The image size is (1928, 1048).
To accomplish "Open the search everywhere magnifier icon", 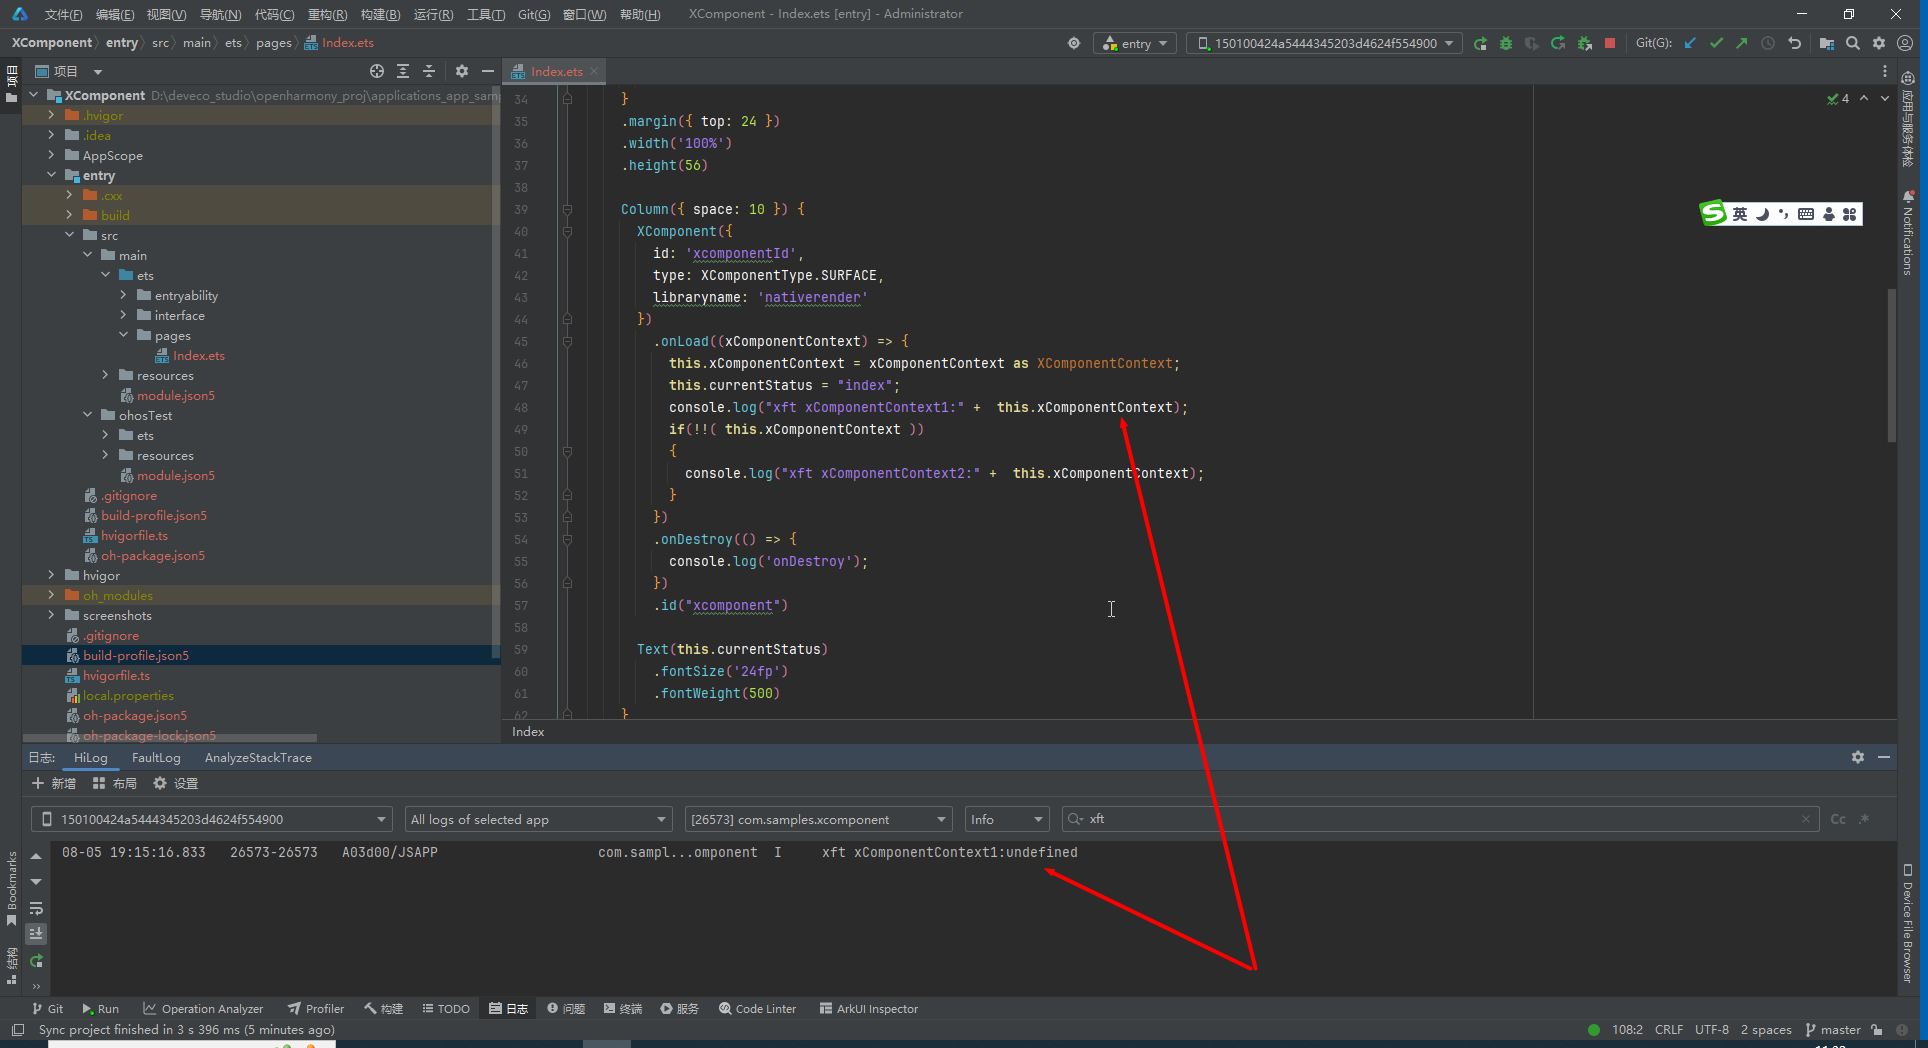I will (x=1853, y=44).
